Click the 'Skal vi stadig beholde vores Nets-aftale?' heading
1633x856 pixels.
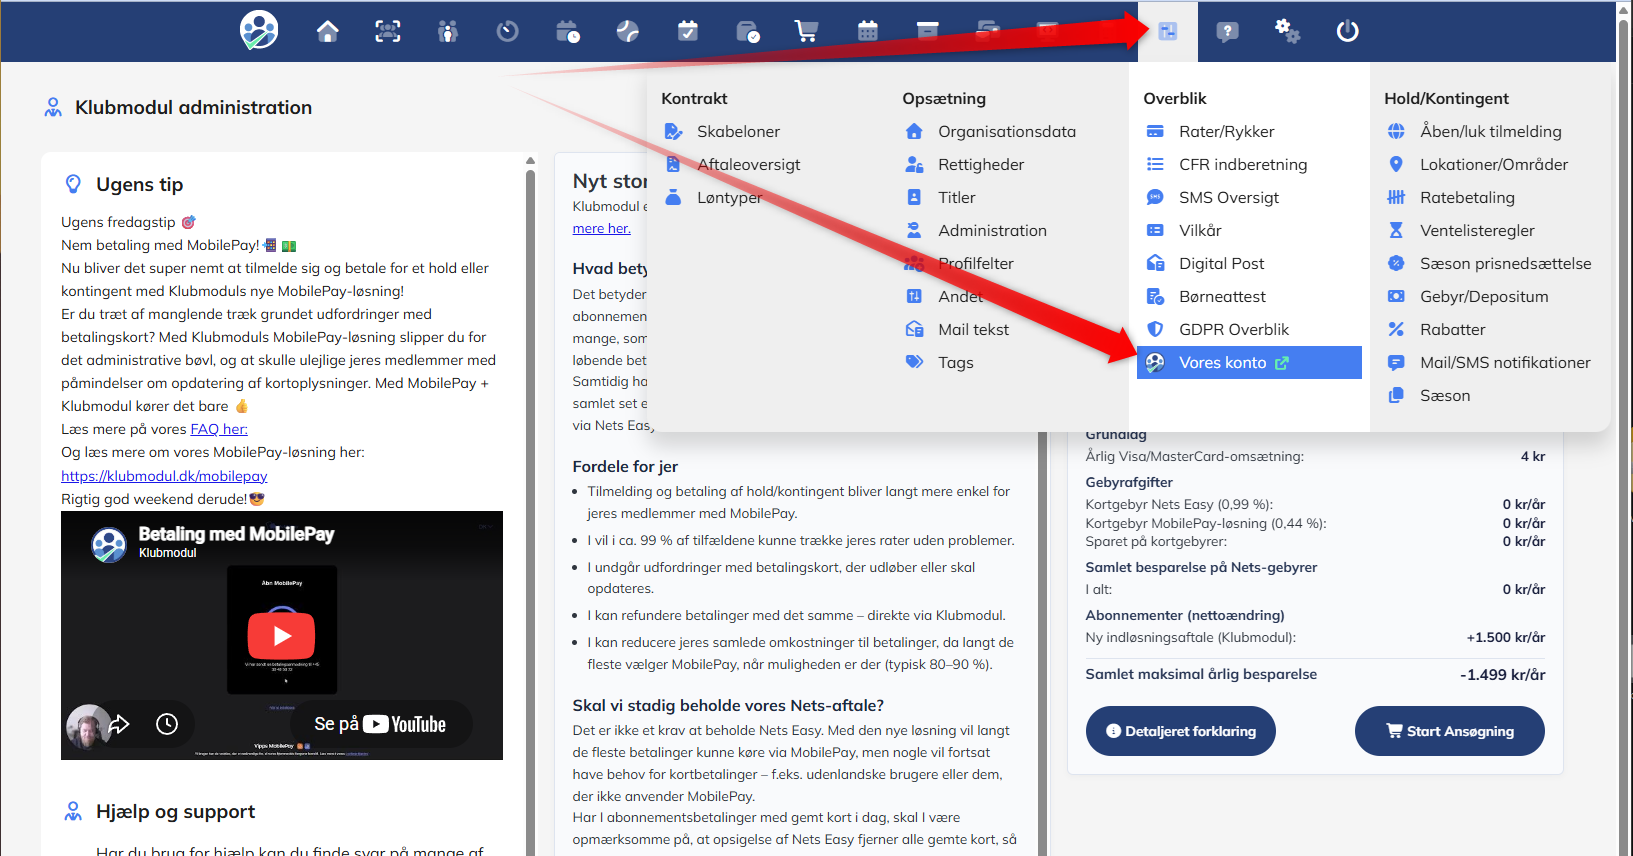(x=728, y=705)
